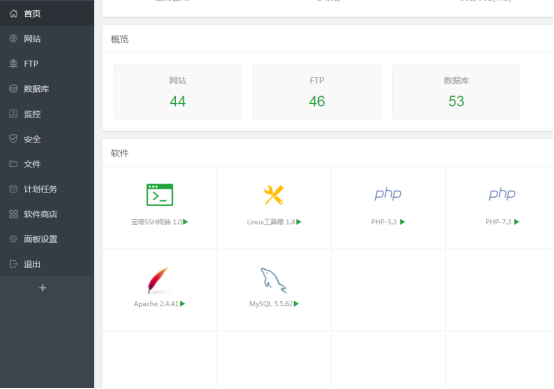554x389 pixels.
Task: Click the folder icon next to 文件
Action: click(x=13, y=164)
